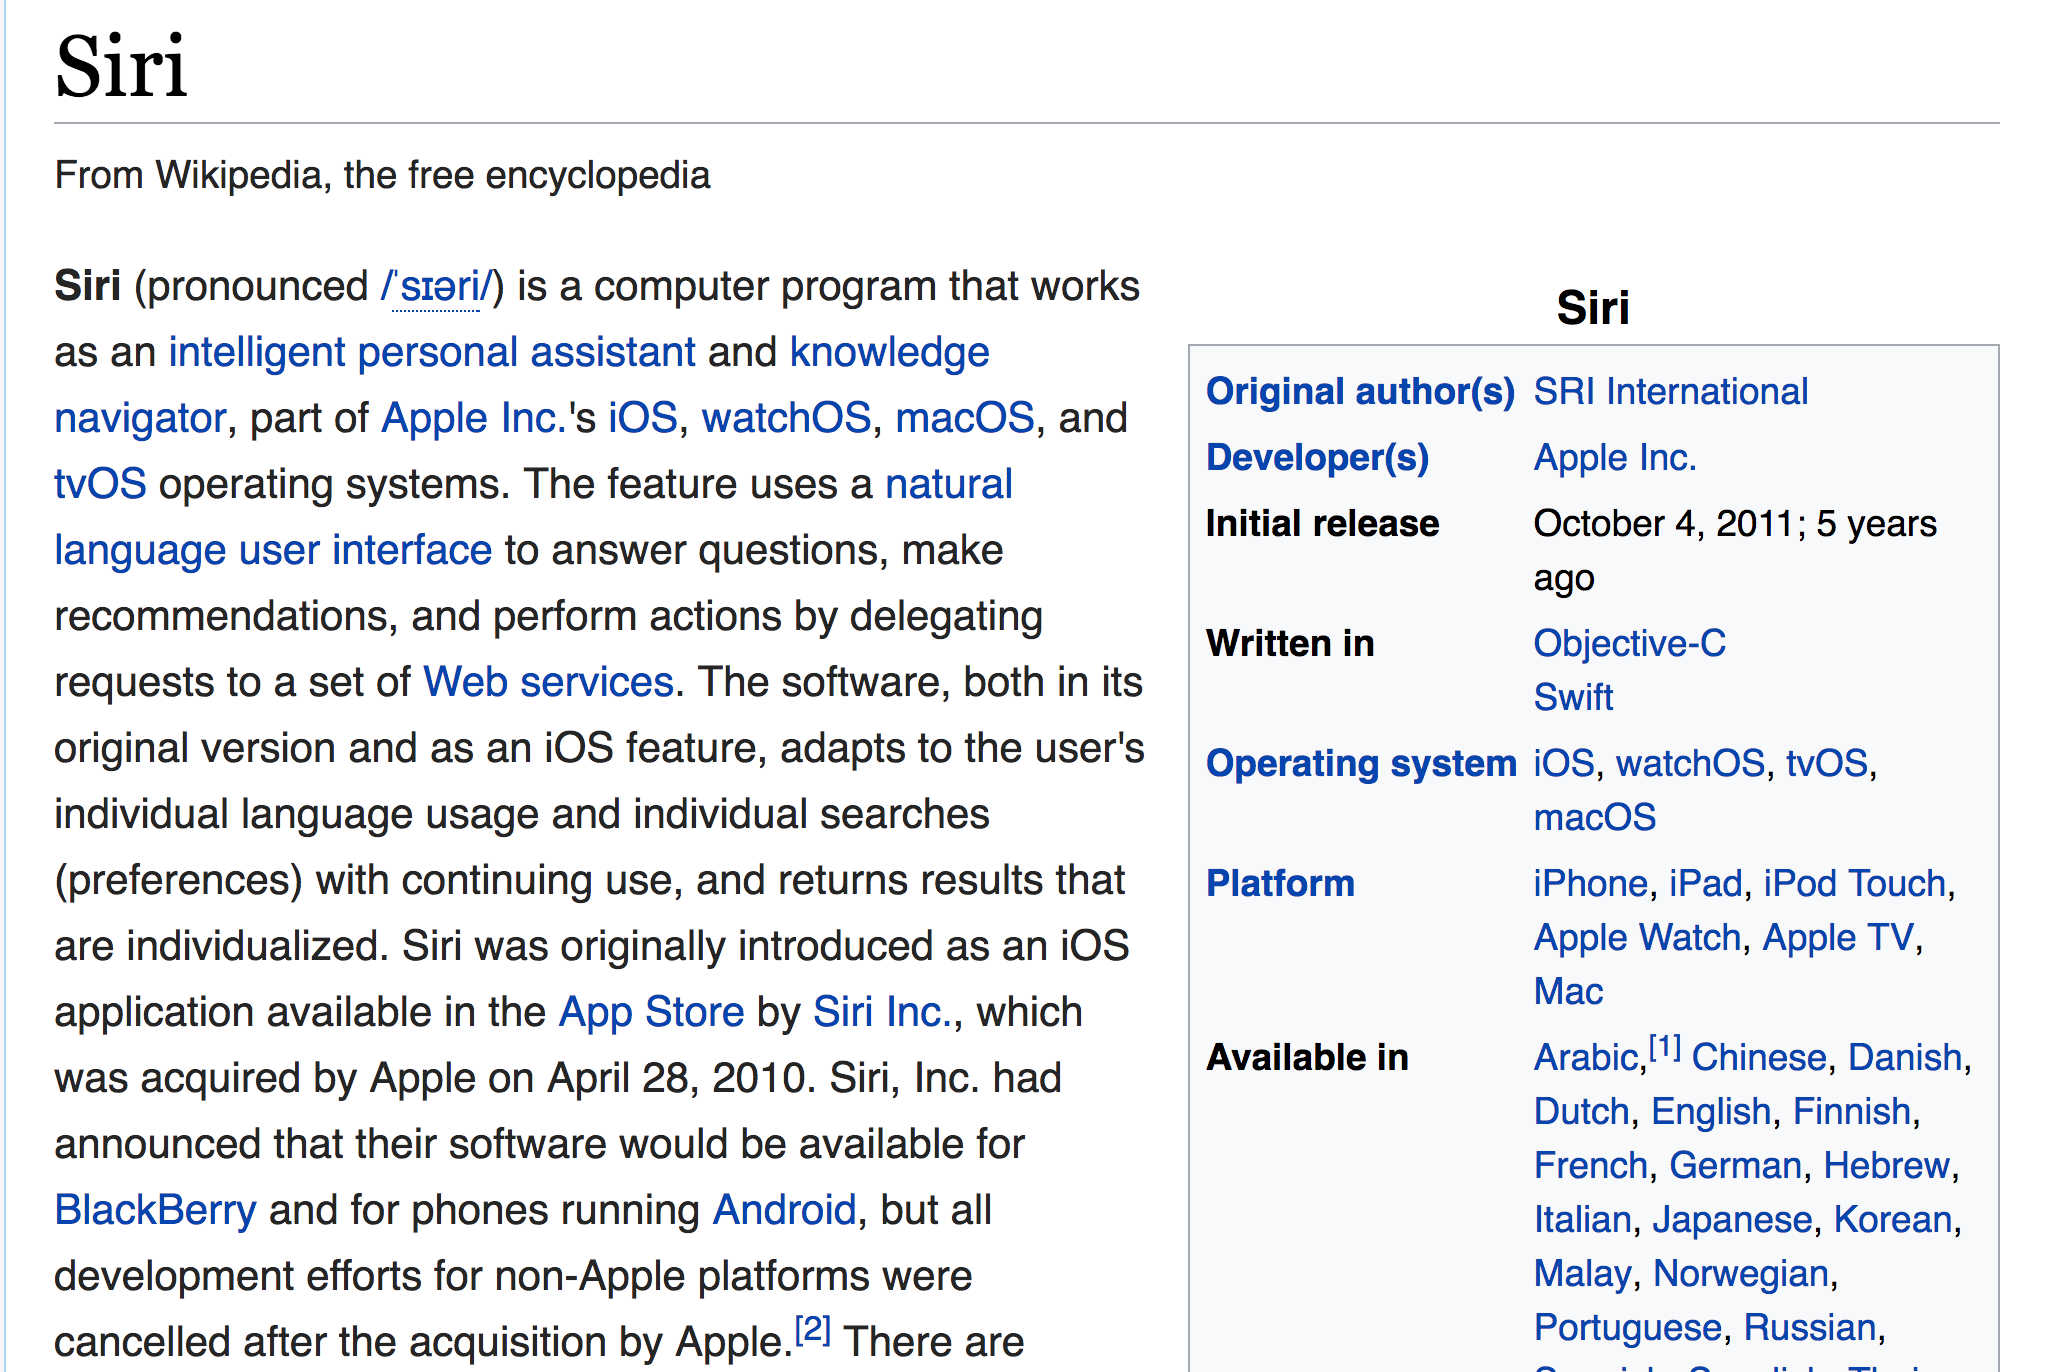Open the intelligent personal assistant link
This screenshot has width=2048, height=1372.
coord(432,353)
